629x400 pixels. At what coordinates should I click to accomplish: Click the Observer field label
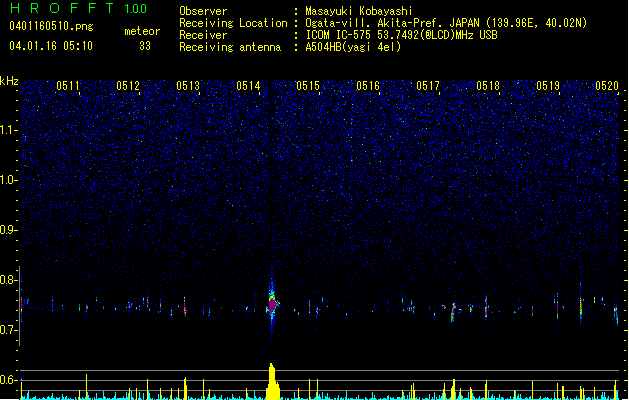(203, 11)
